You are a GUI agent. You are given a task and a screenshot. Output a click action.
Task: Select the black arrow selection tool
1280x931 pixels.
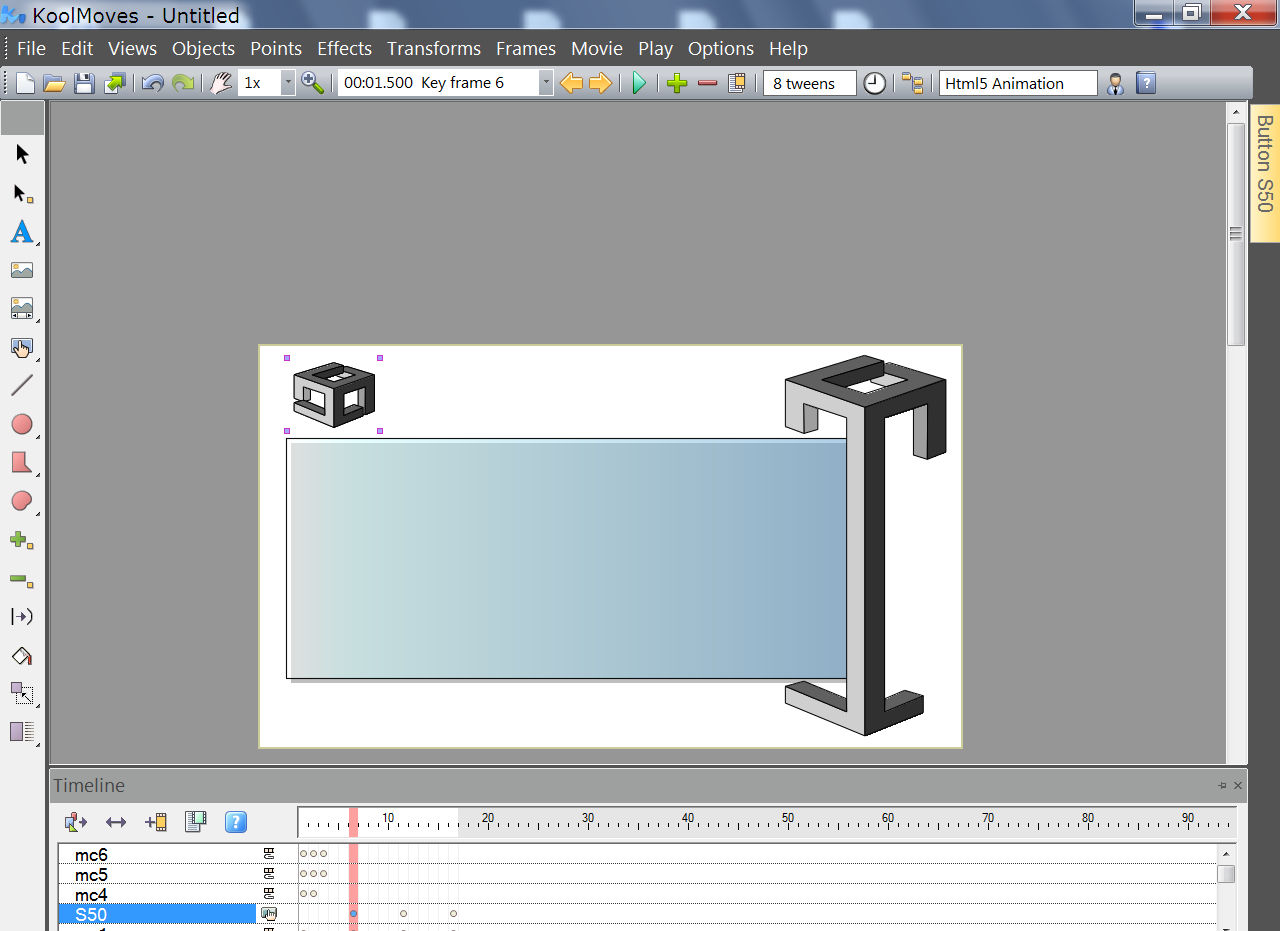[22, 154]
